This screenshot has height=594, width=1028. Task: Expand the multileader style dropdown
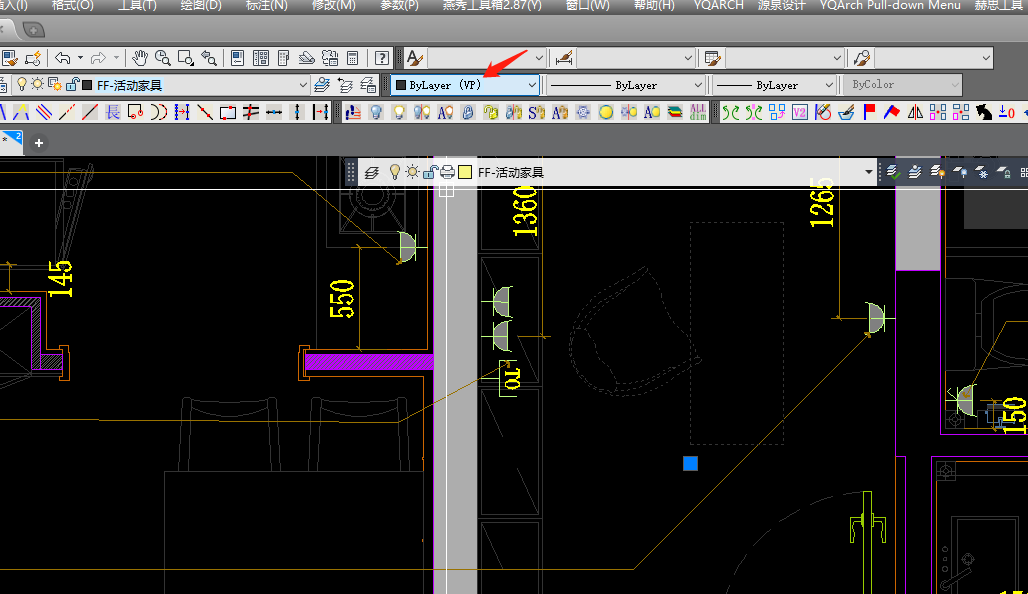tap(985, 58)
